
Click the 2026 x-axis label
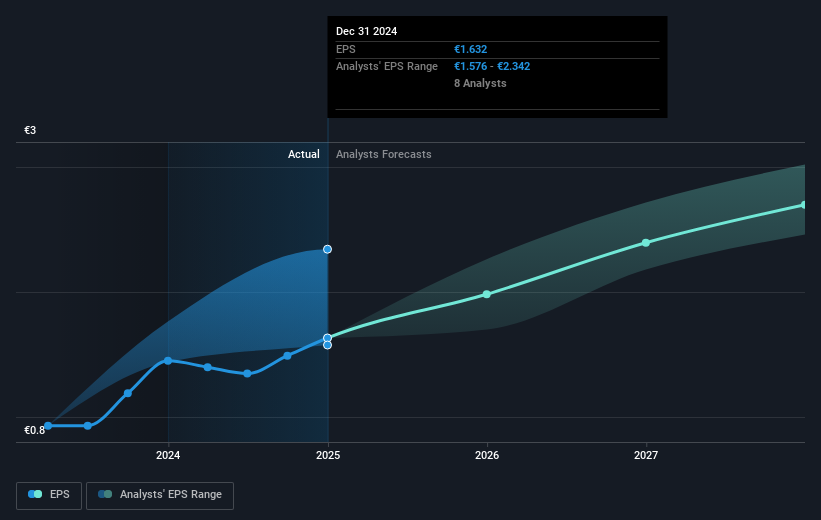[487, 456]
